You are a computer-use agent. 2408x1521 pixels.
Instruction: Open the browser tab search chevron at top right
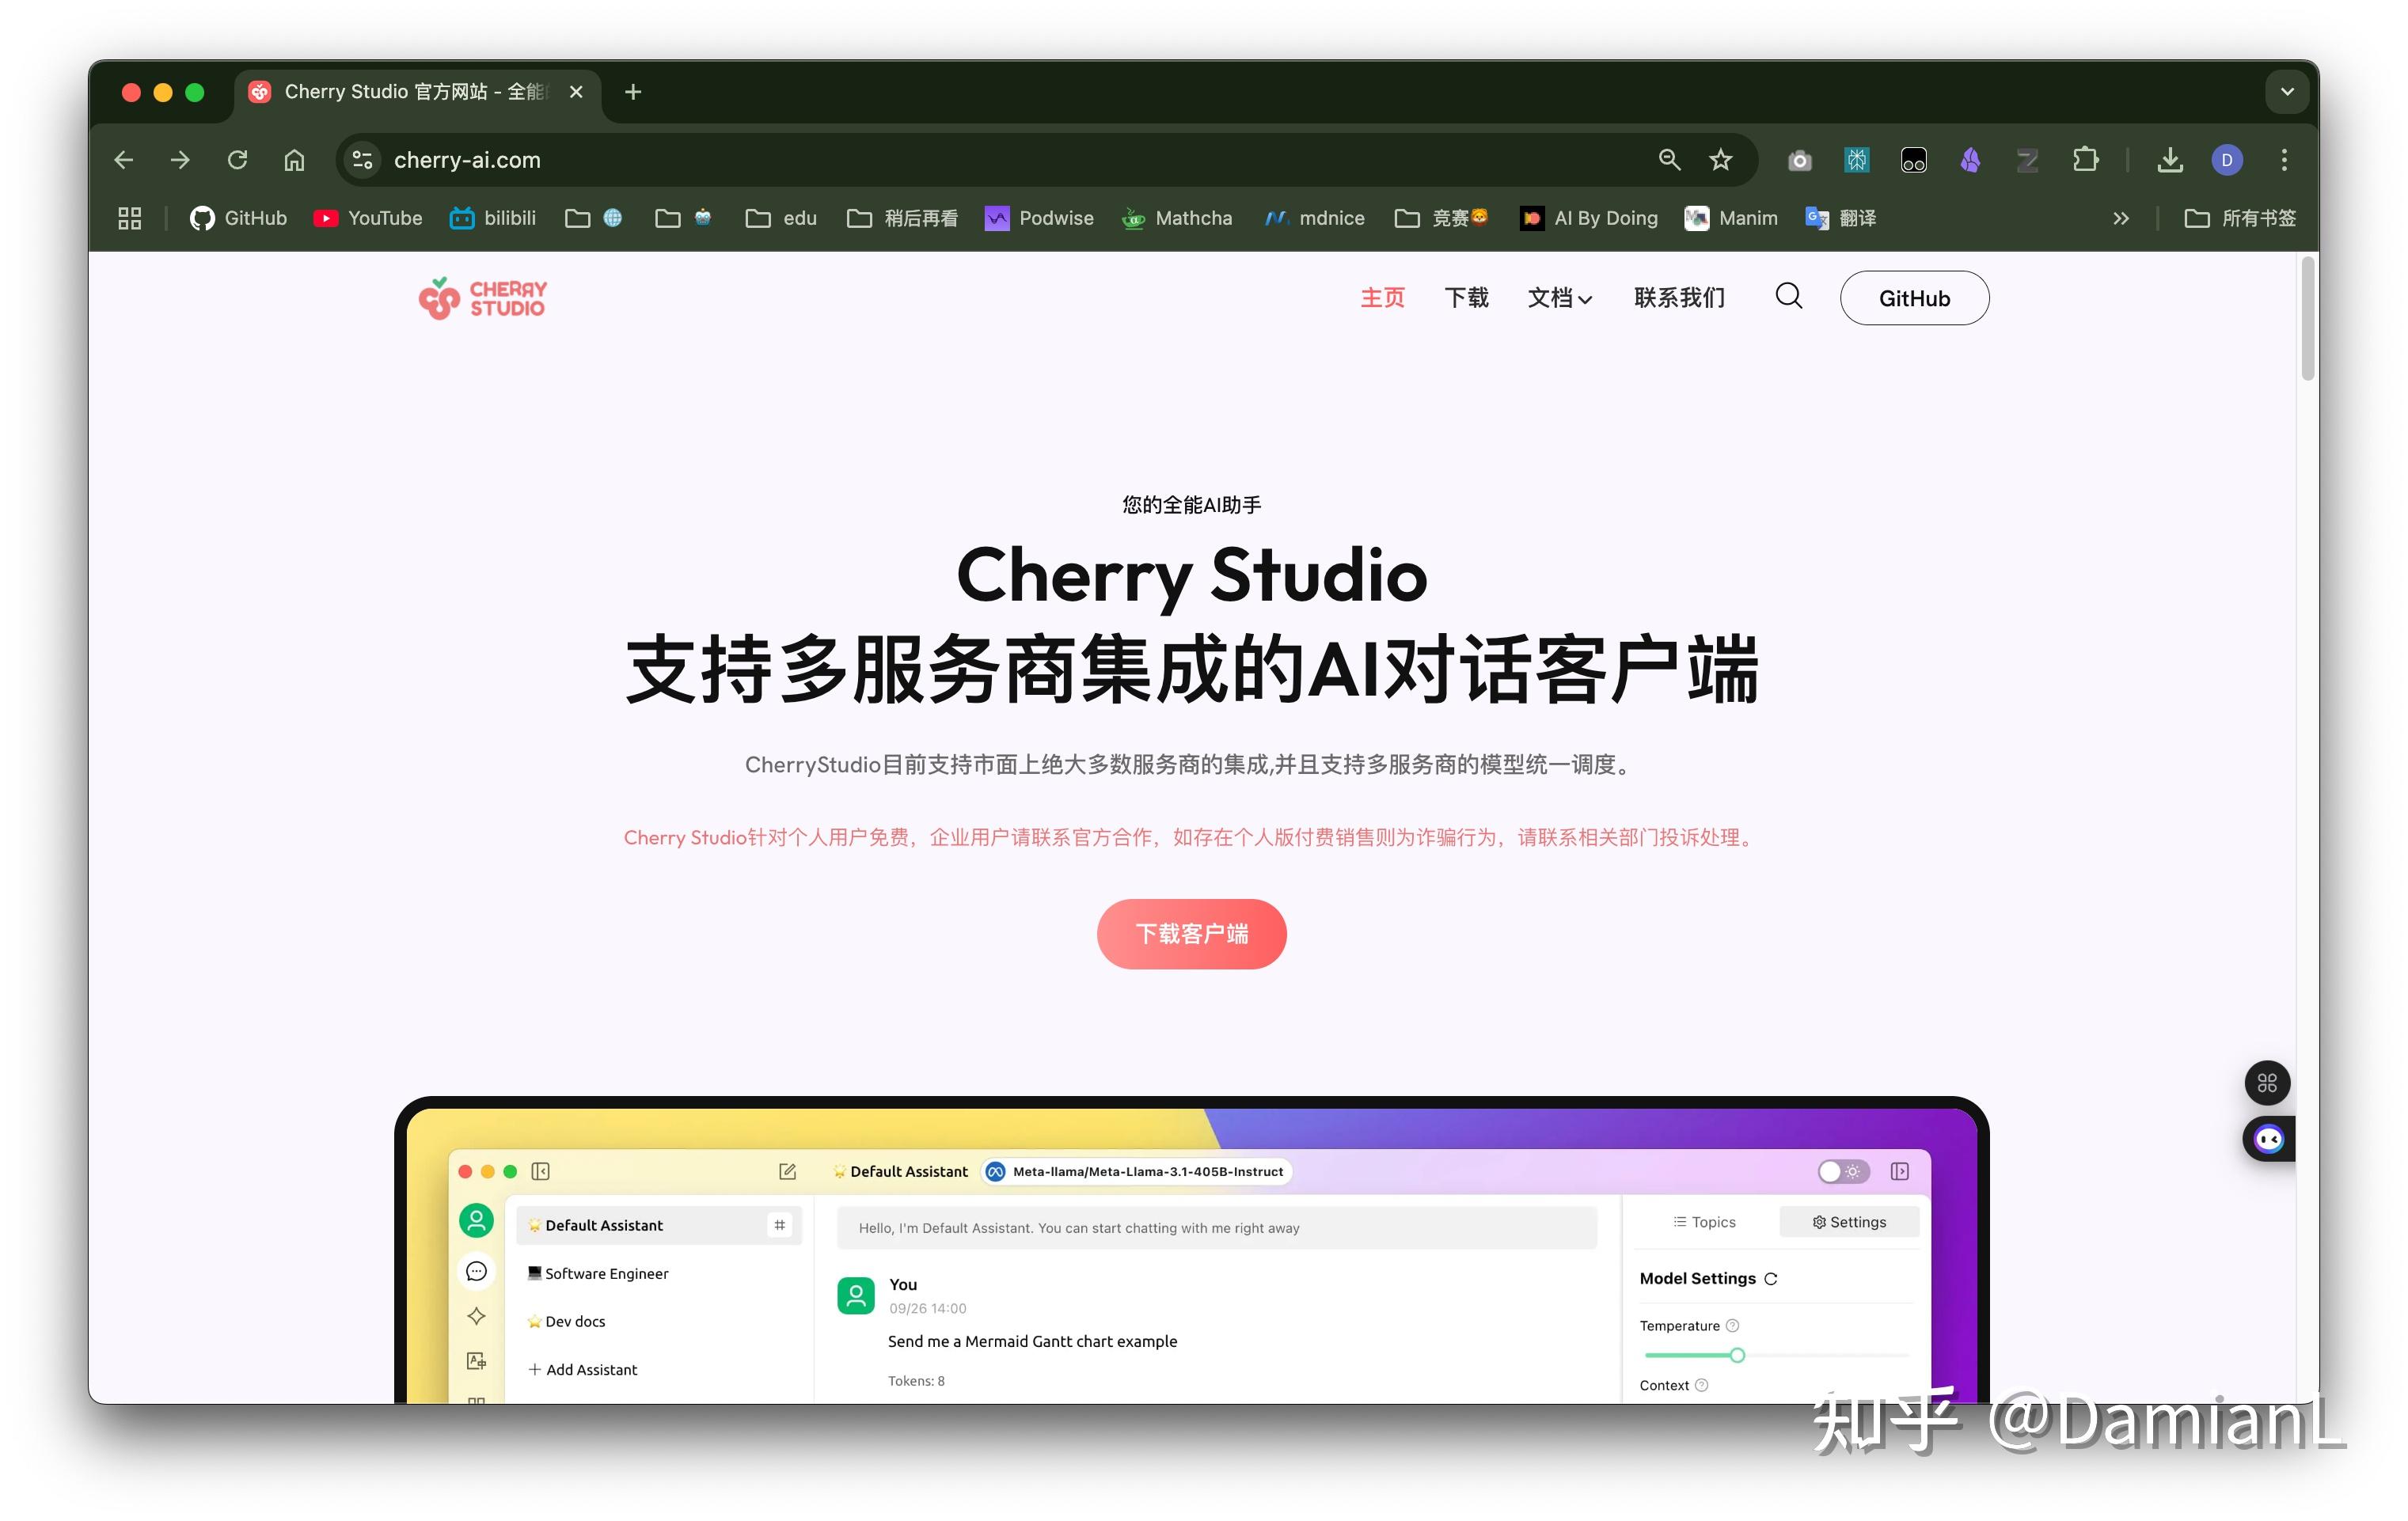tap(2286, 91)
